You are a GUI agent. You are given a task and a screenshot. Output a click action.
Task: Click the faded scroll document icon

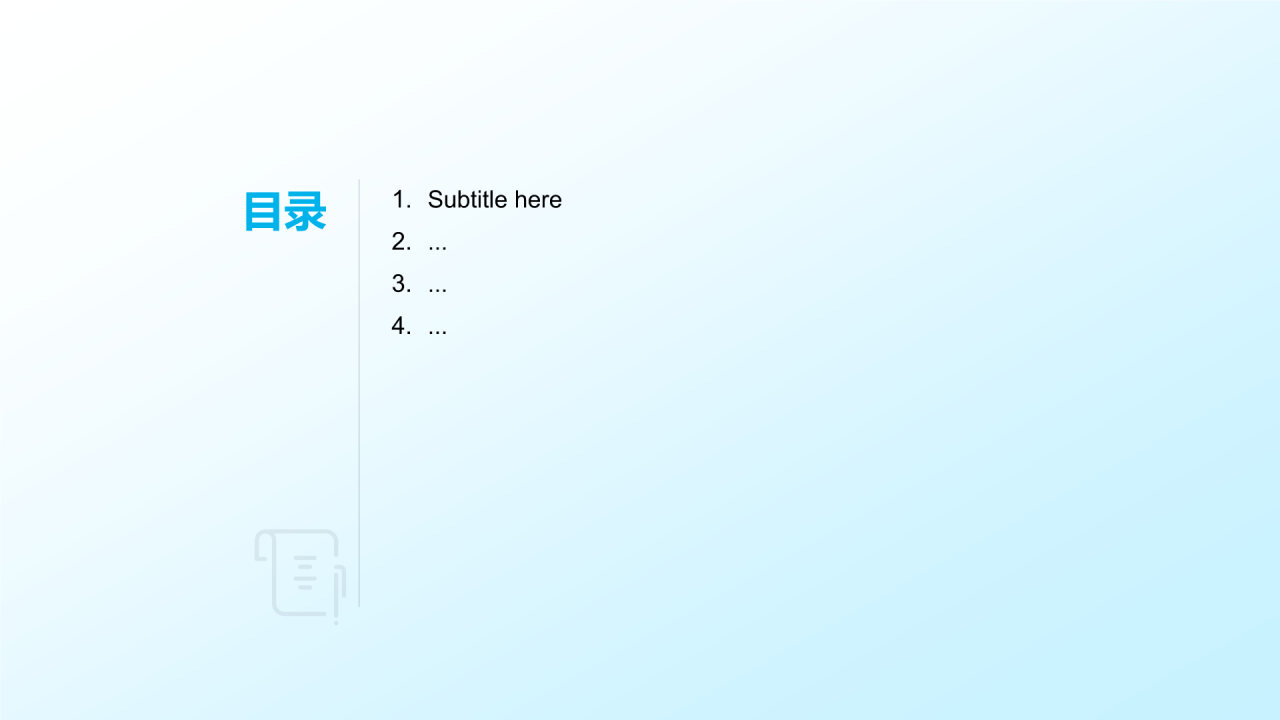(298, 572)
